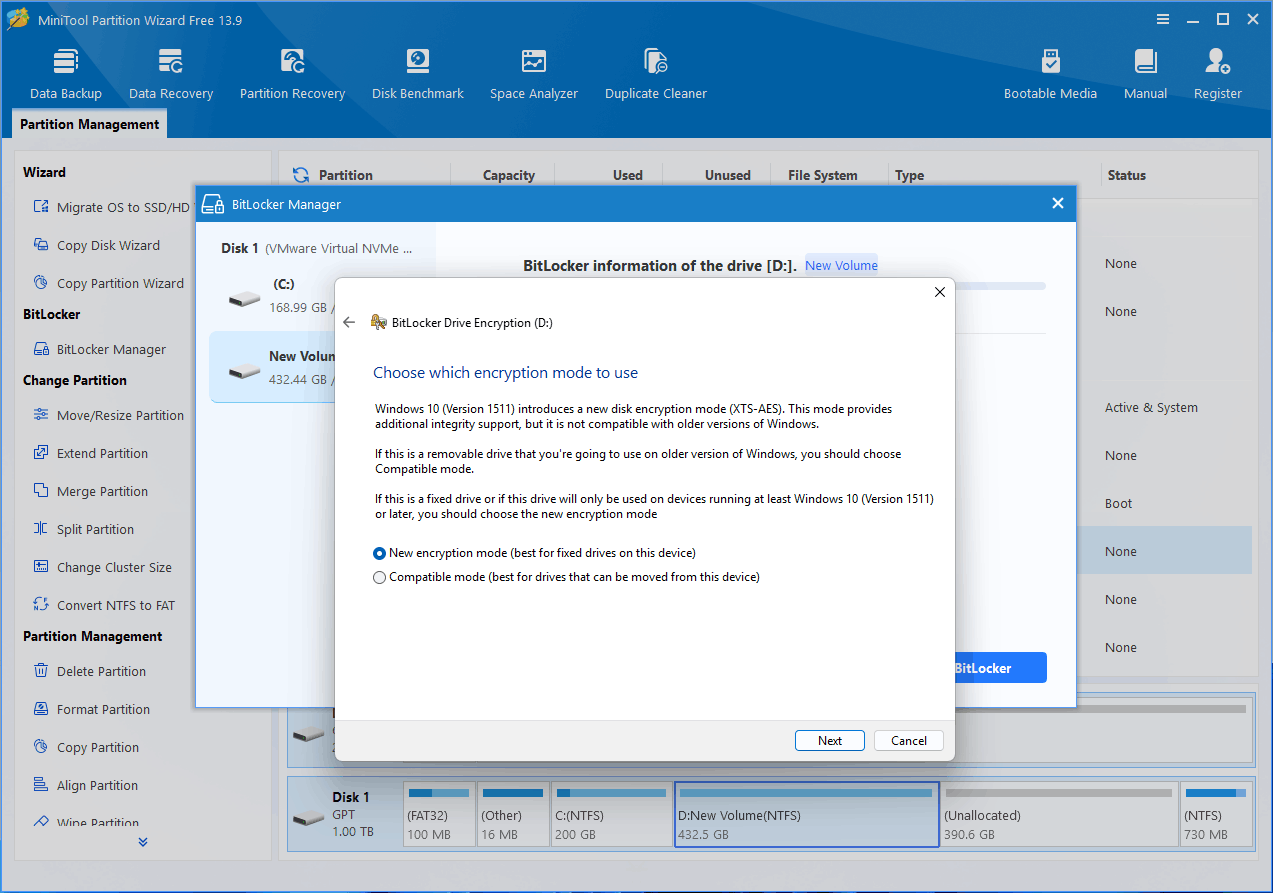Expand sidebar with double chevron arrow

pyautogui.click(x=143, y=842)
